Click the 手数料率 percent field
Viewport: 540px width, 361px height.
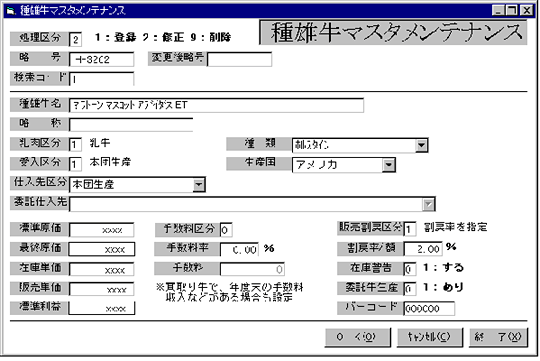tap(239, 249)
